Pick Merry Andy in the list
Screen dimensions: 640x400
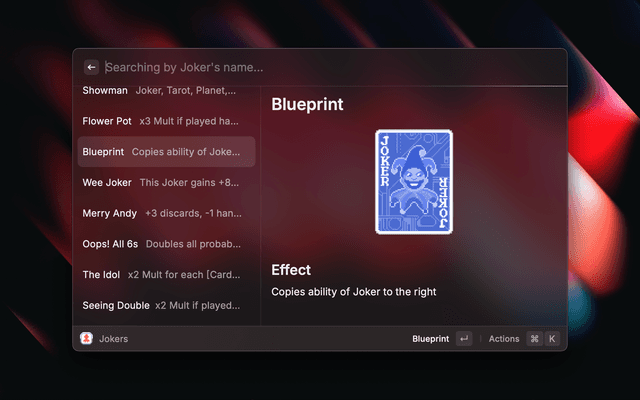(167, 213)
